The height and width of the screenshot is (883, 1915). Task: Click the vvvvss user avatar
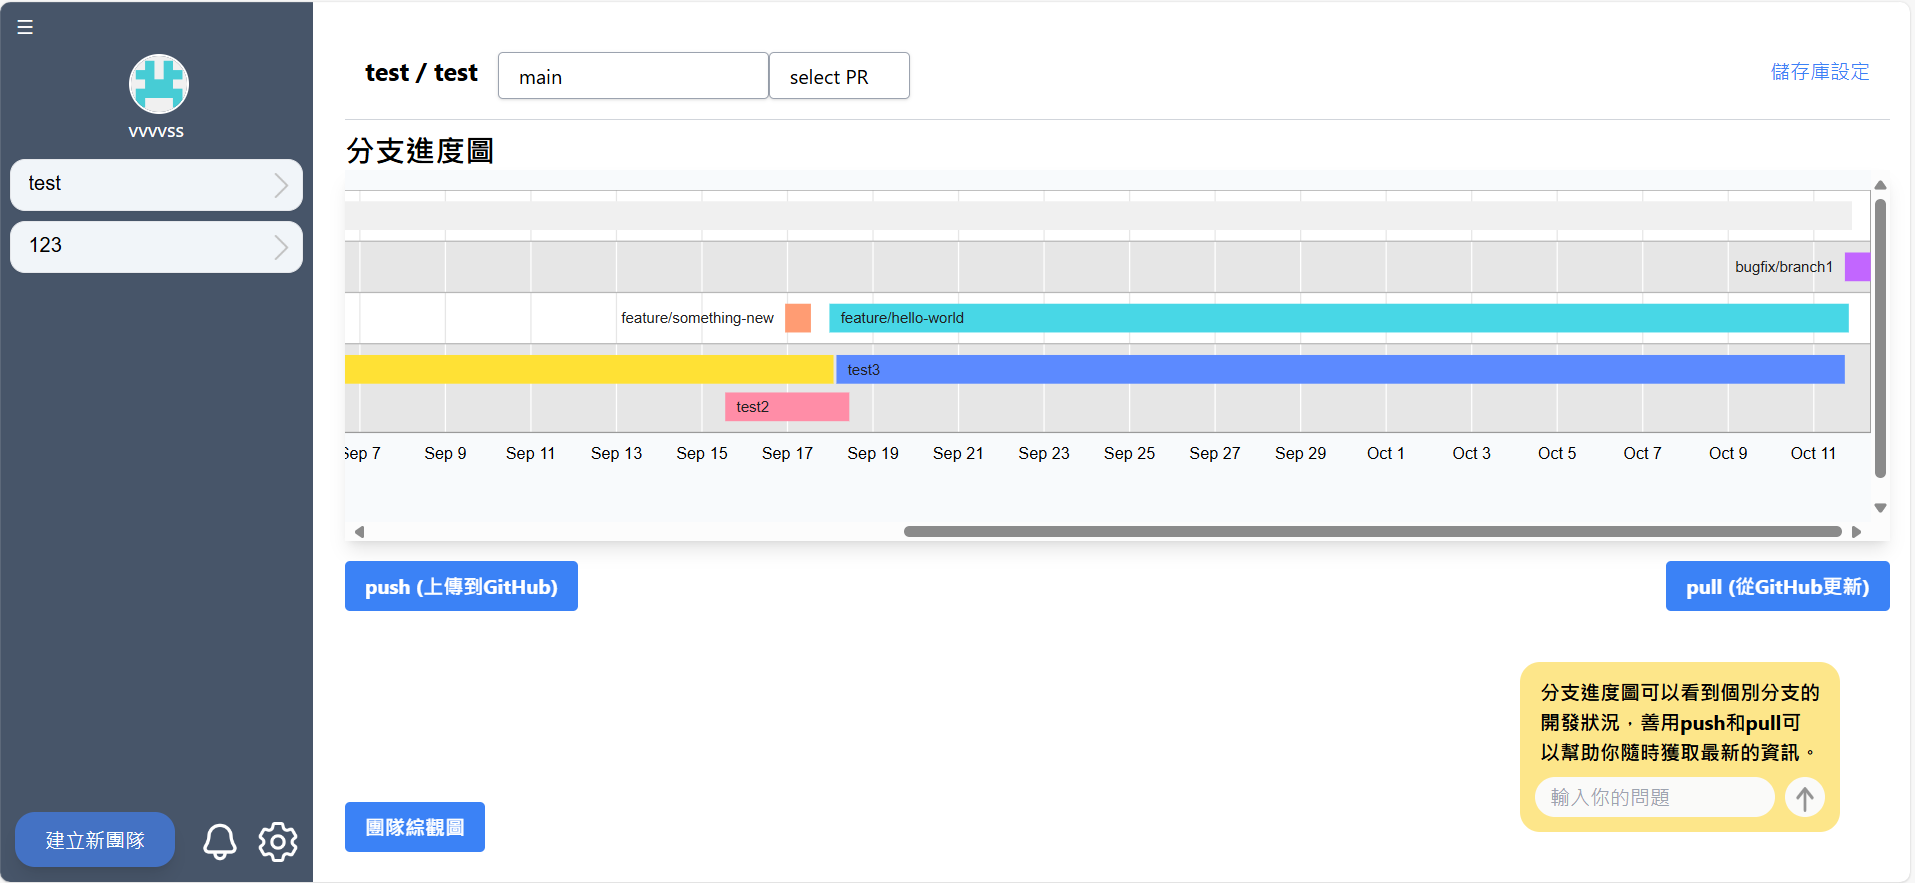tap(158, 84)
